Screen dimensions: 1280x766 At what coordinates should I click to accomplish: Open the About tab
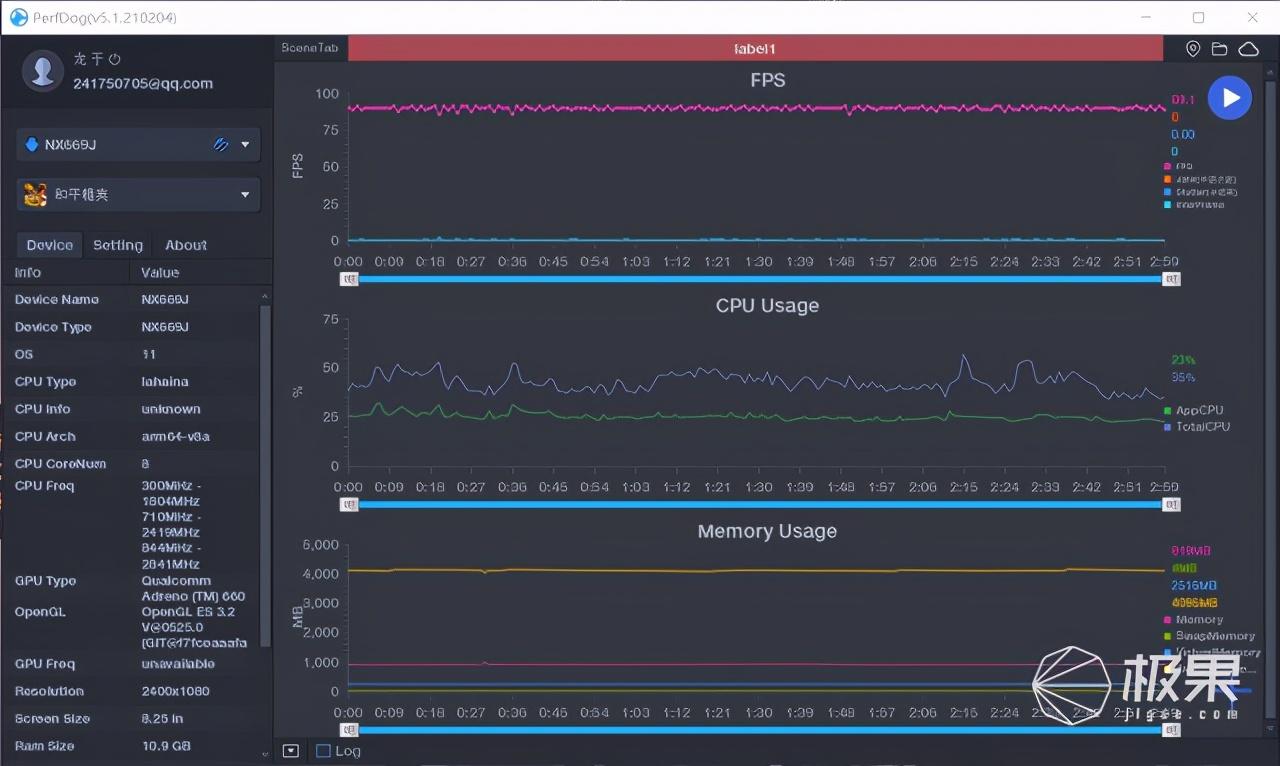186,245
